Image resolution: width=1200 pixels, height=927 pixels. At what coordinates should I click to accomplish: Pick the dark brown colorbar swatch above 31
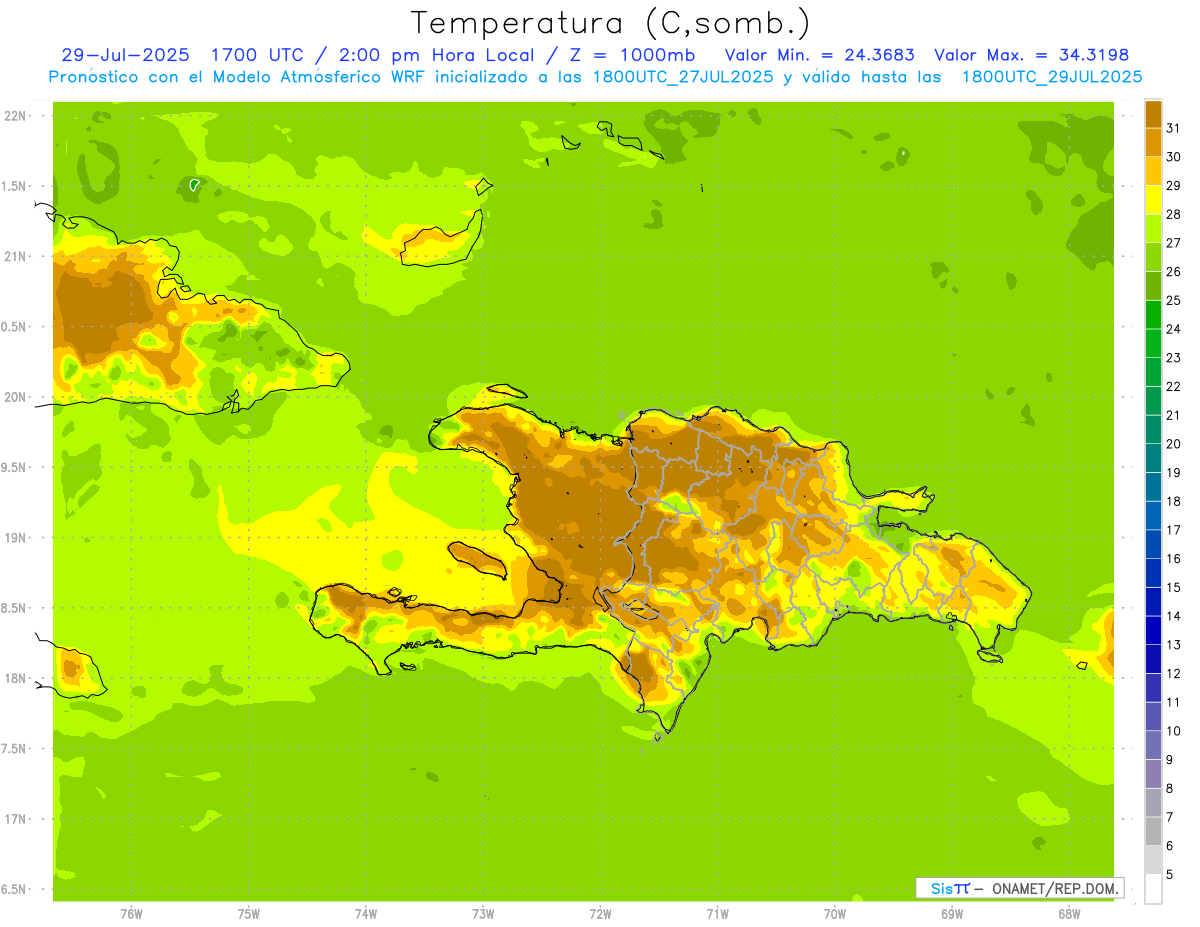click(1153, 114)
